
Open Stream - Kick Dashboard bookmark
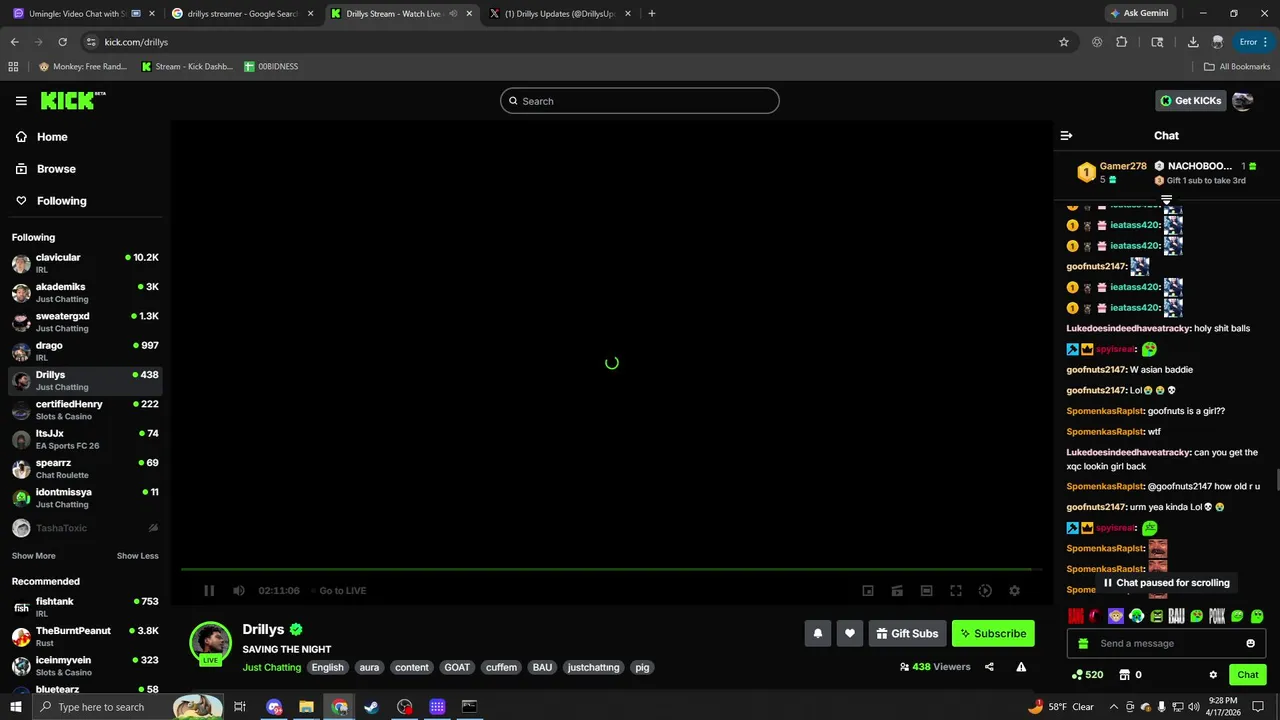(x=187, y=67)
